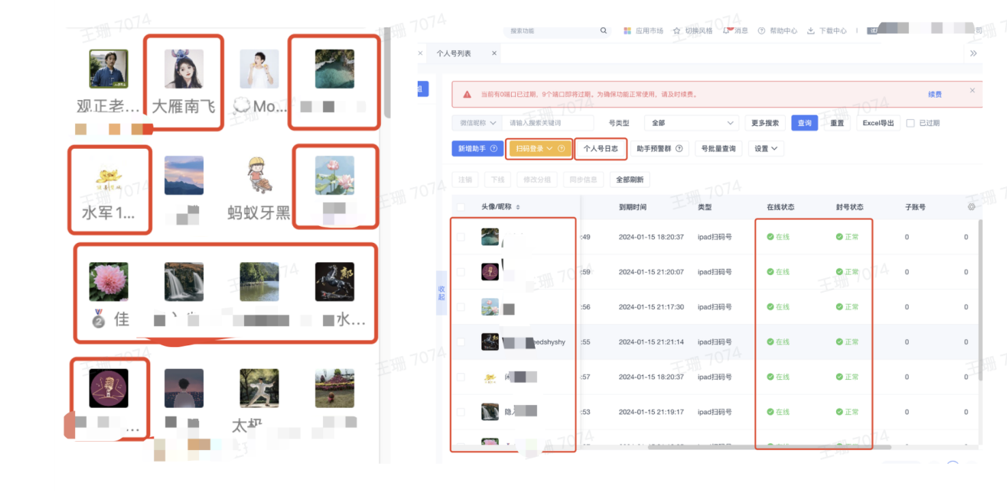Click the 续费 renew link
This screenshot has width=1007, height=491.
(x=935, y=94)
